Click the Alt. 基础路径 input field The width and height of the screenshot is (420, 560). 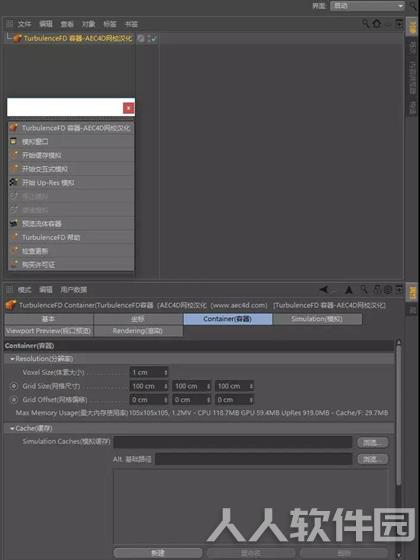[254, 459]
